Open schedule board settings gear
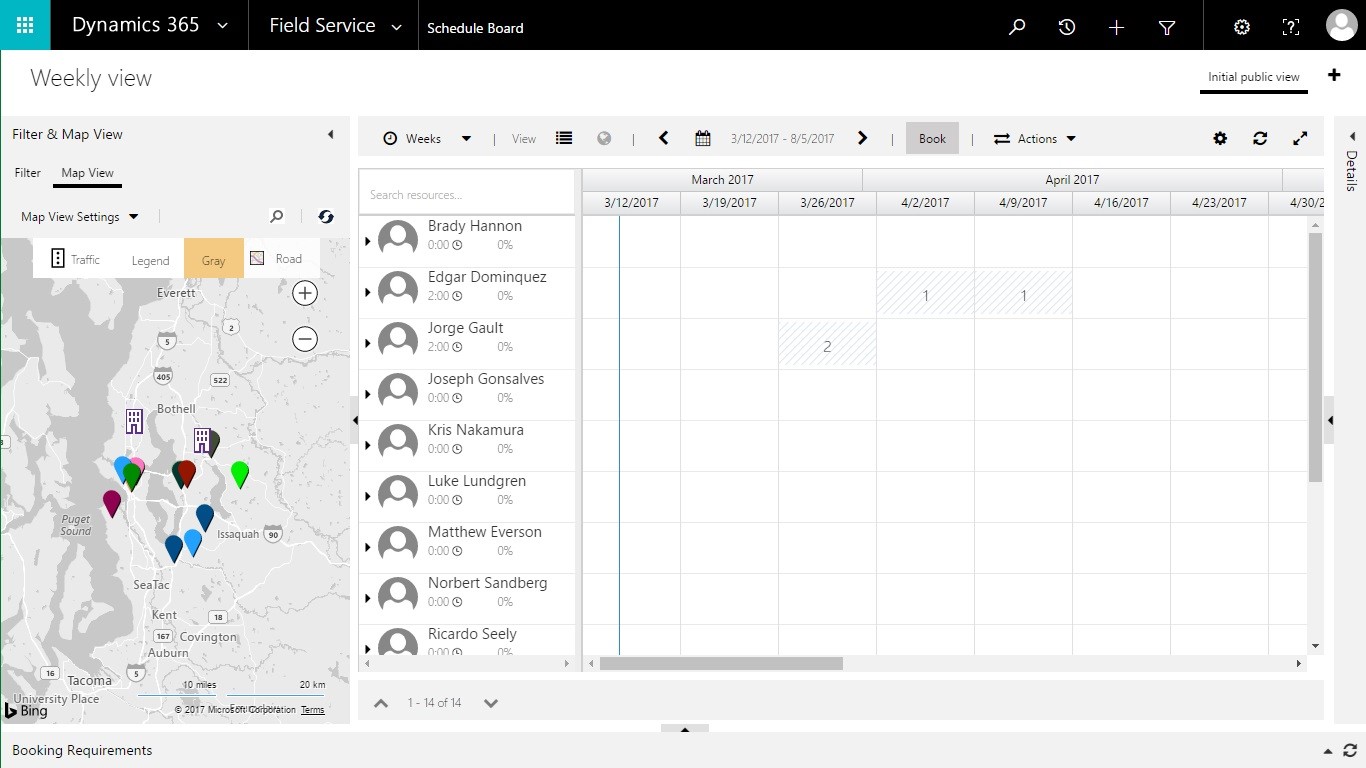The height and width of the screenshot is (768, 1366). pos(1220,139)
